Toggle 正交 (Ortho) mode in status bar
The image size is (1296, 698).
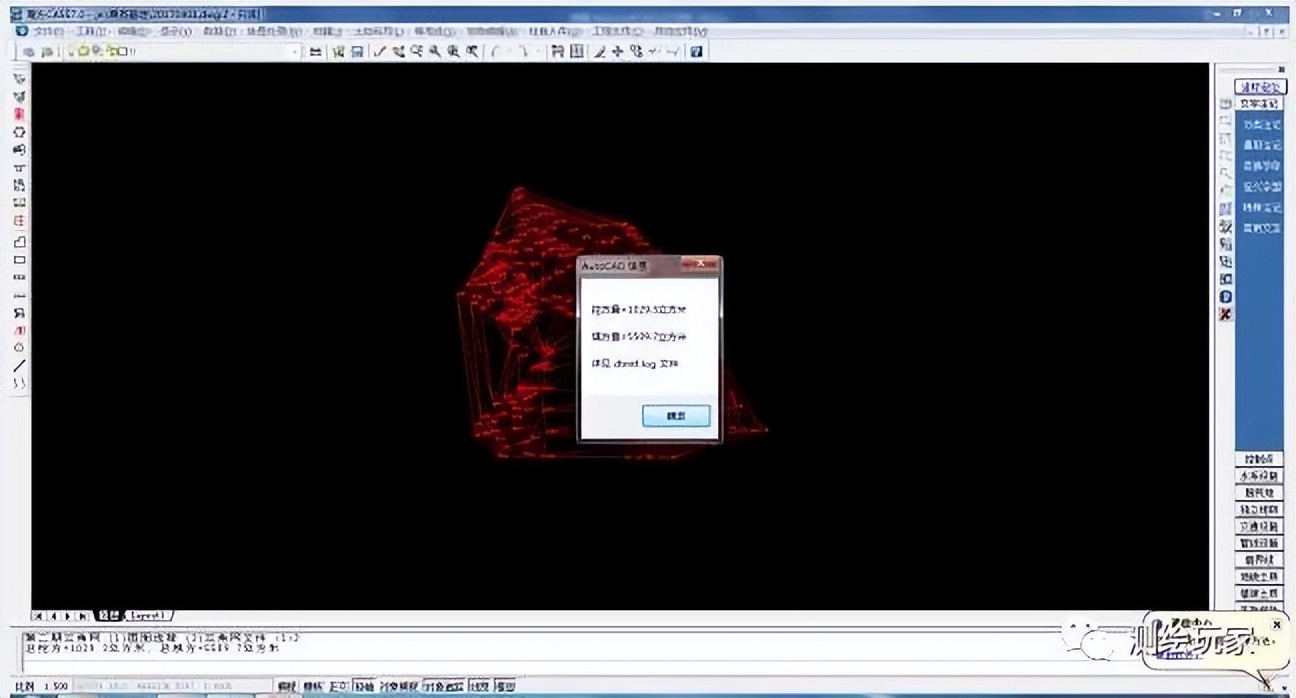point(338,687)
